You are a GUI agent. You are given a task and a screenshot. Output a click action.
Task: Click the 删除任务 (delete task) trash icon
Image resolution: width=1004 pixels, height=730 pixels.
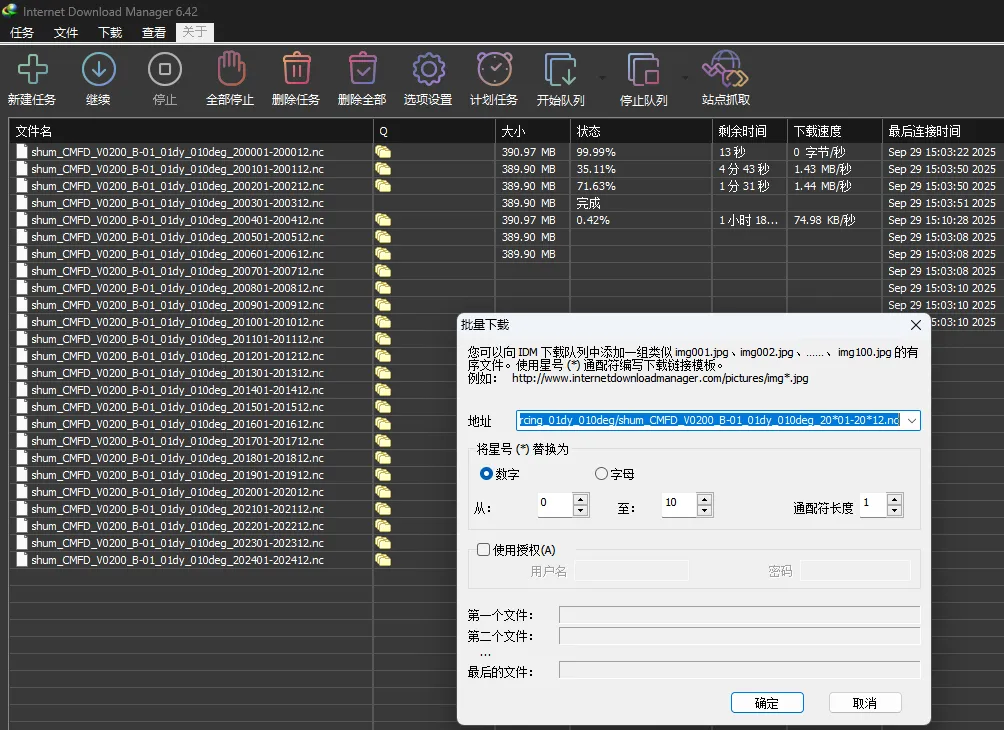tap(296, 70)
